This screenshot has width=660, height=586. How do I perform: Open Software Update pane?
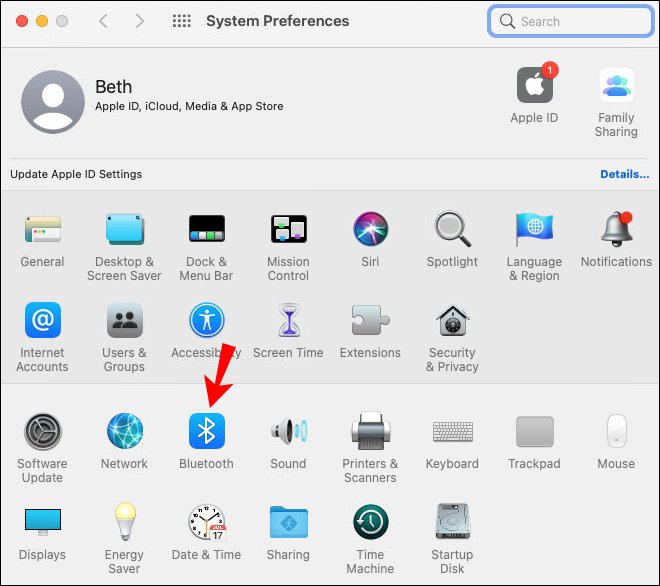click(x=43, y=431)
